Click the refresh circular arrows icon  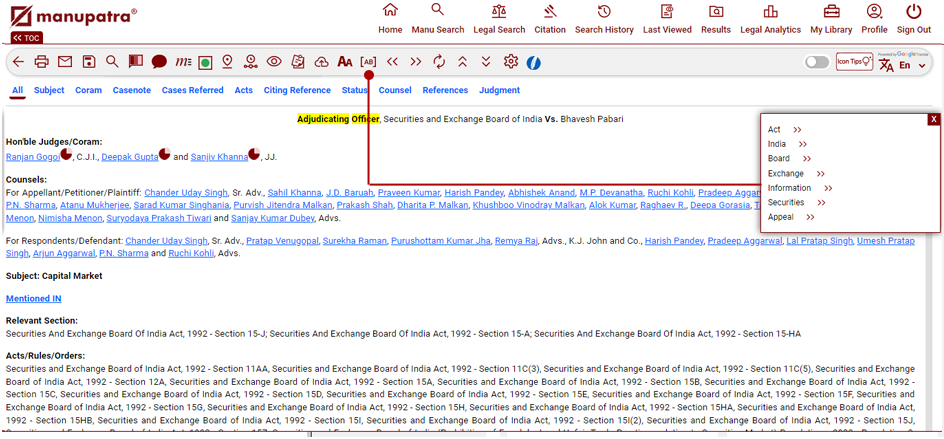[439, 62]
